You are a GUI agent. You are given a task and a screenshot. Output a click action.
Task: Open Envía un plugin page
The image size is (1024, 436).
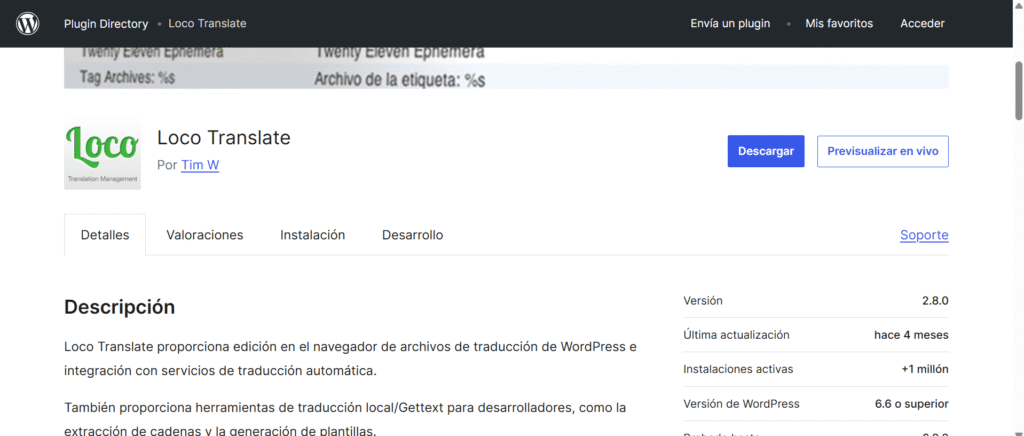[730, 23]
